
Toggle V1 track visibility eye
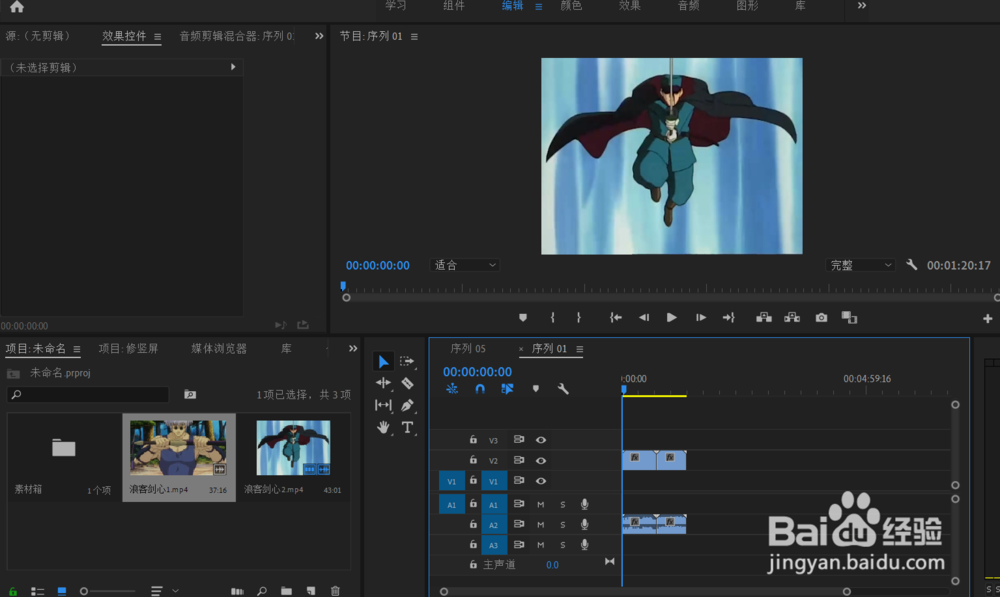[x=541, y=481]
